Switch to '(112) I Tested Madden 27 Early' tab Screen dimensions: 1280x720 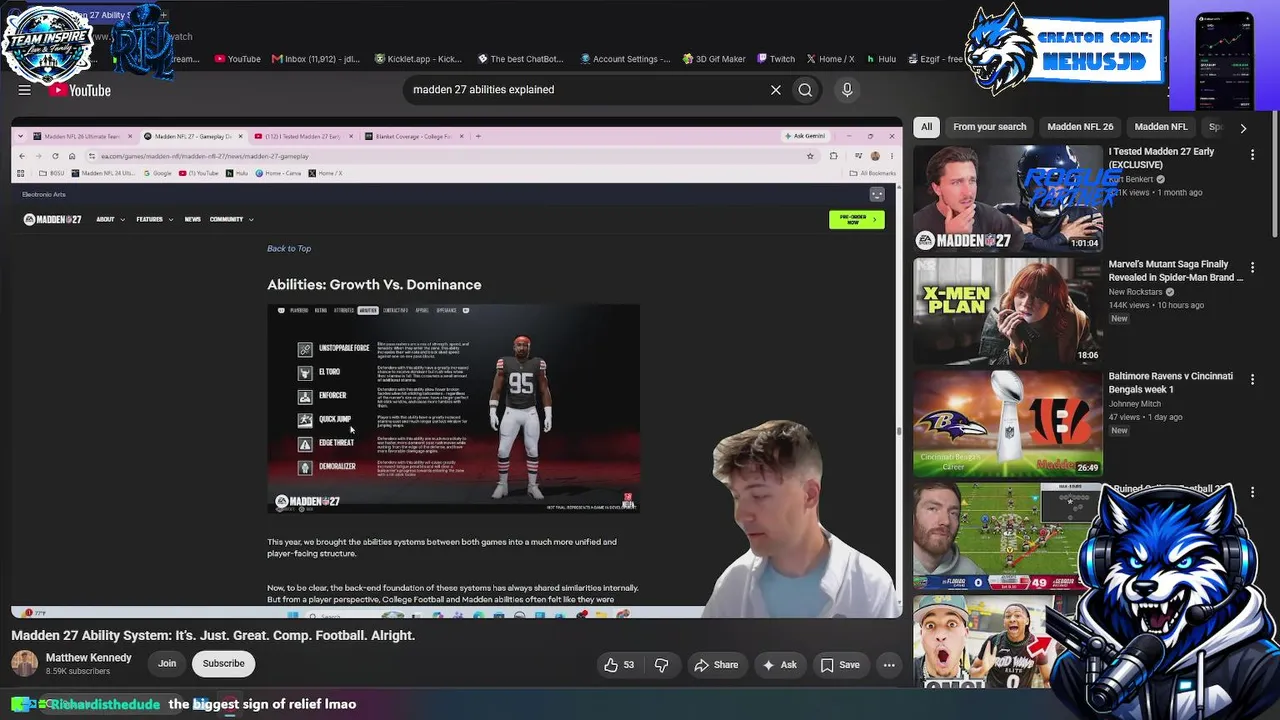[302, 136]
